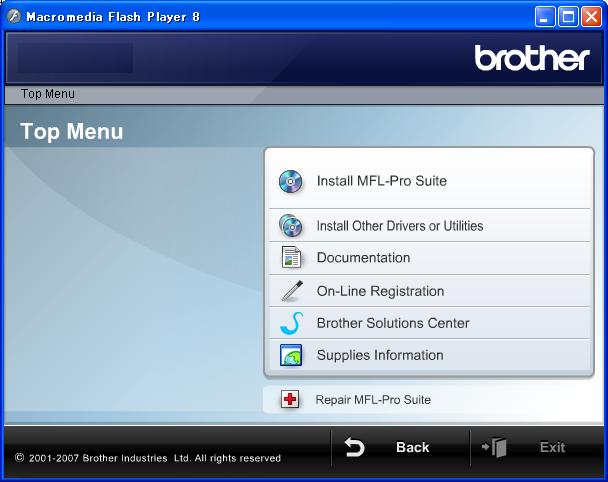608x482 pixels.
Task: Open Brother Solutions Center
Action: (430, 323)
